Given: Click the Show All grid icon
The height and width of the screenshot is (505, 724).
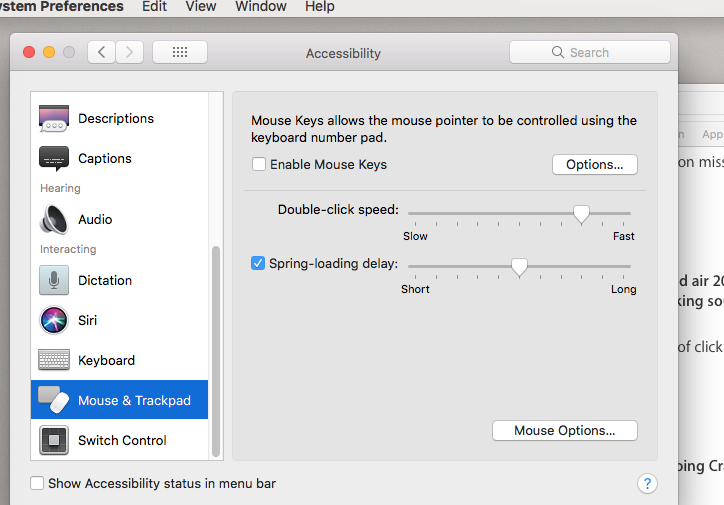Looking at the screenshot, I should pyautogui.click(x=180, y=52).
